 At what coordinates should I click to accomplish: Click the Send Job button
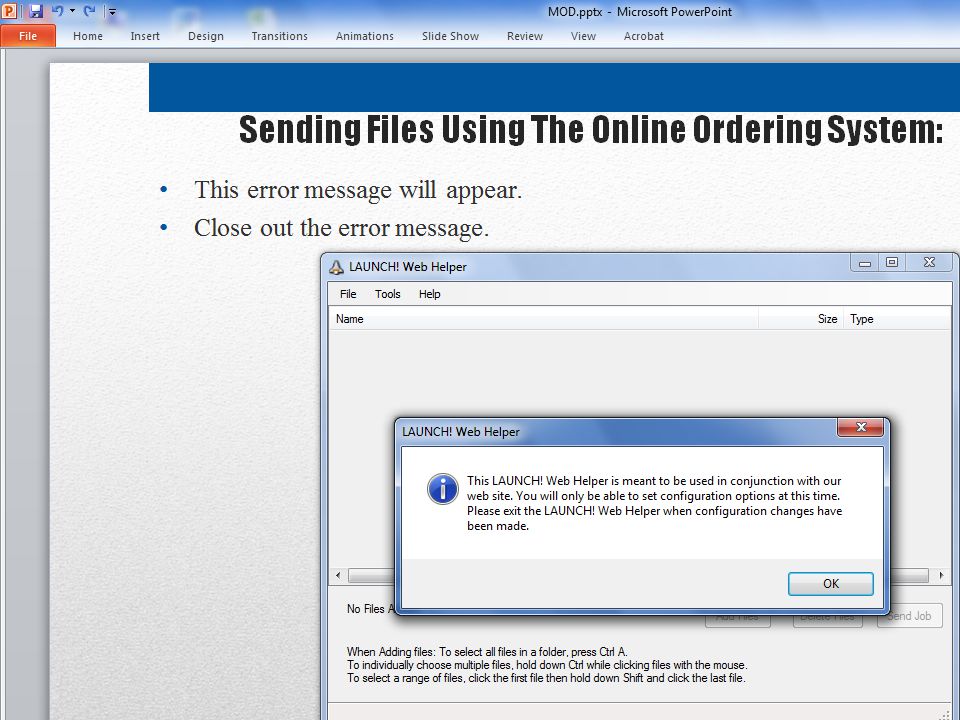(x=910, y=617)
